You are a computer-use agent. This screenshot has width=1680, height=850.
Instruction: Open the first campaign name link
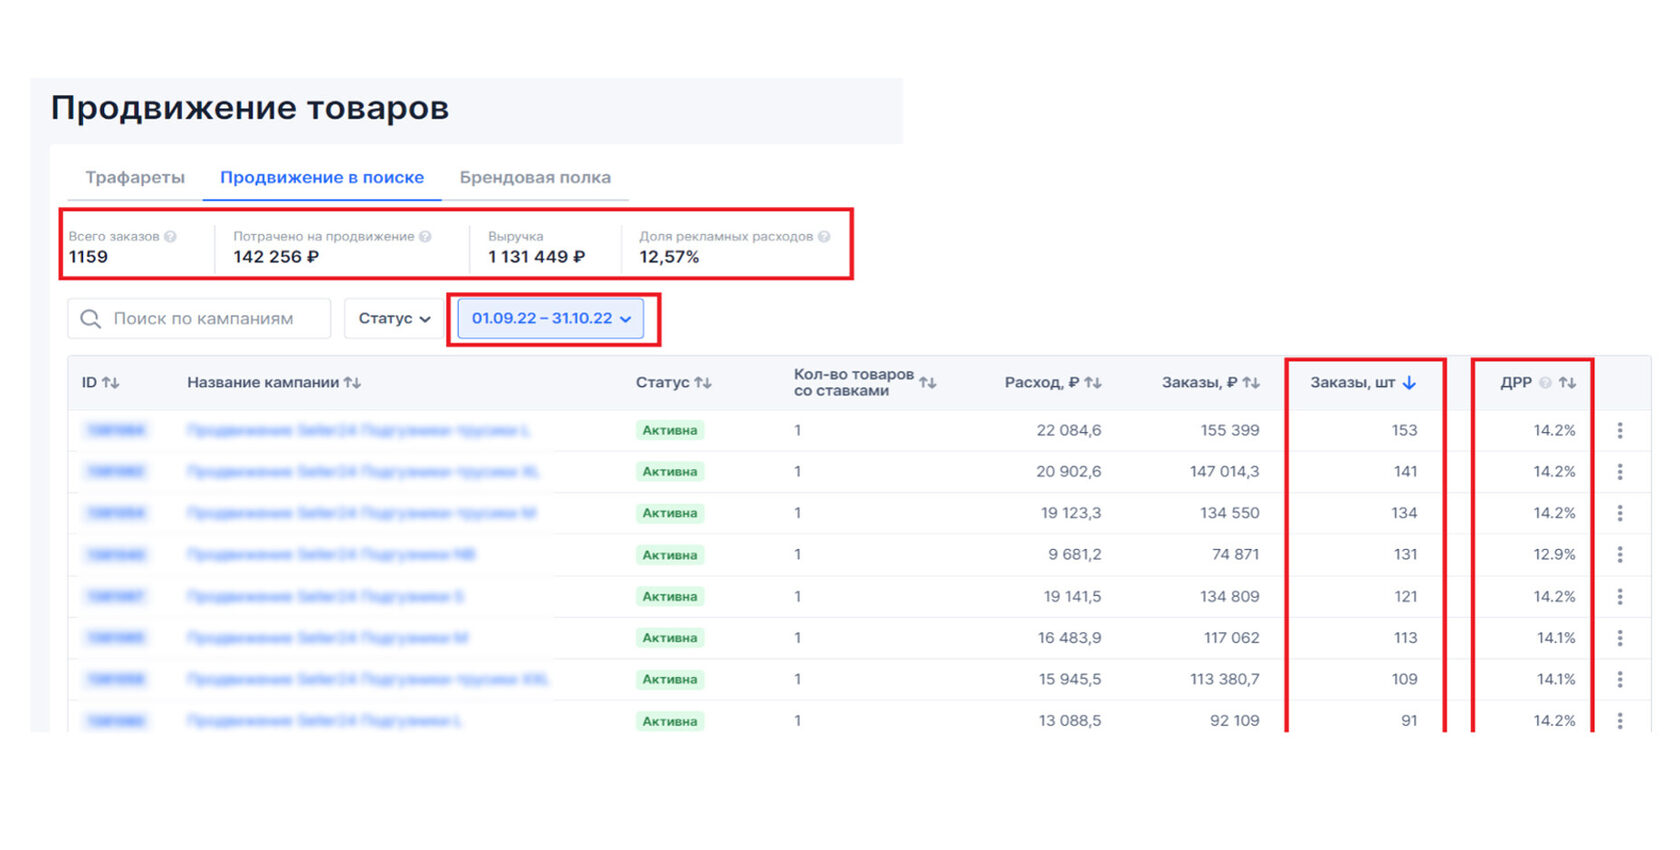click(x=358, y=430)
